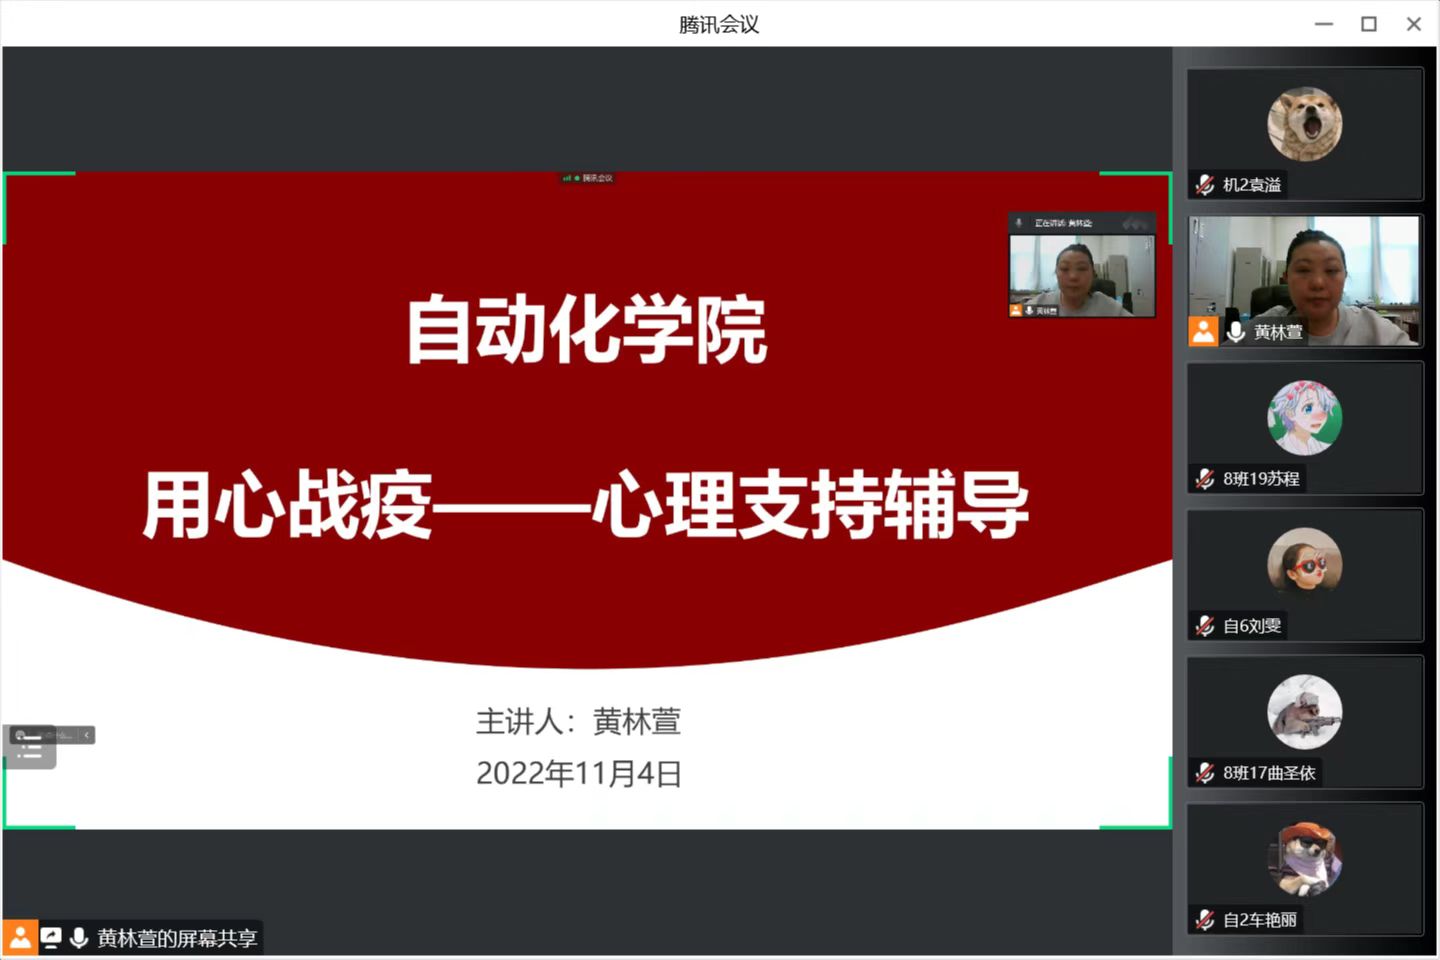Click the orange host badge on 黄林萱's video tile
The height and width of the screenshot is (960, 1440).
point(1203,332)
